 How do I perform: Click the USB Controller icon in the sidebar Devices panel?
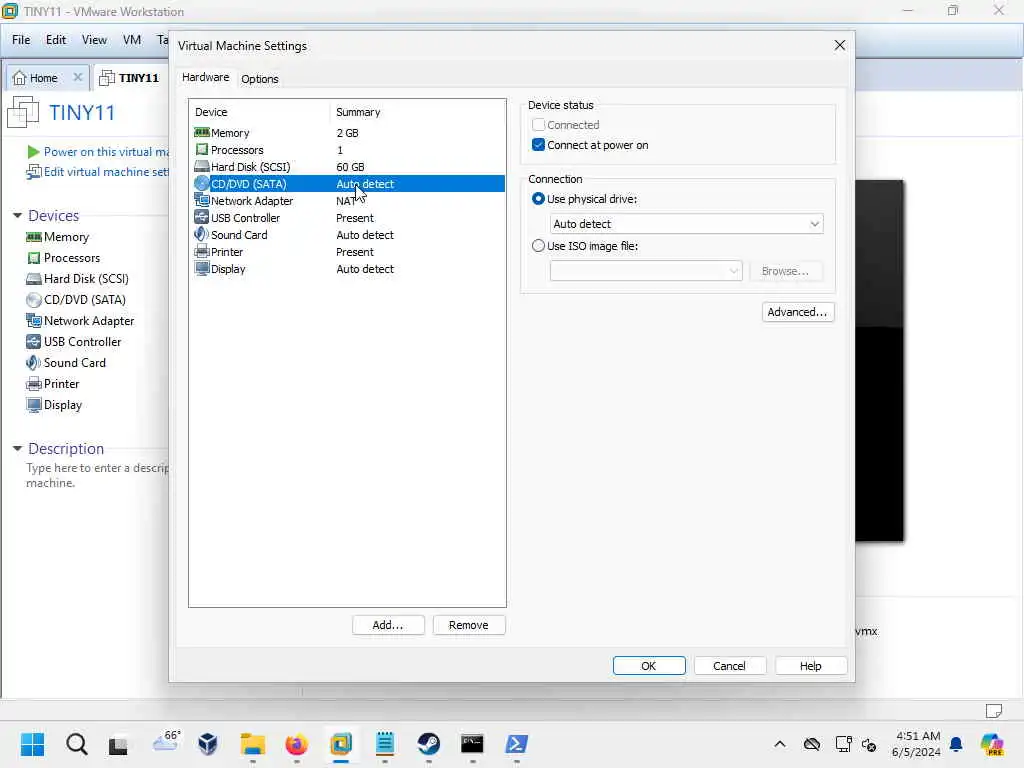coord(33,342)
